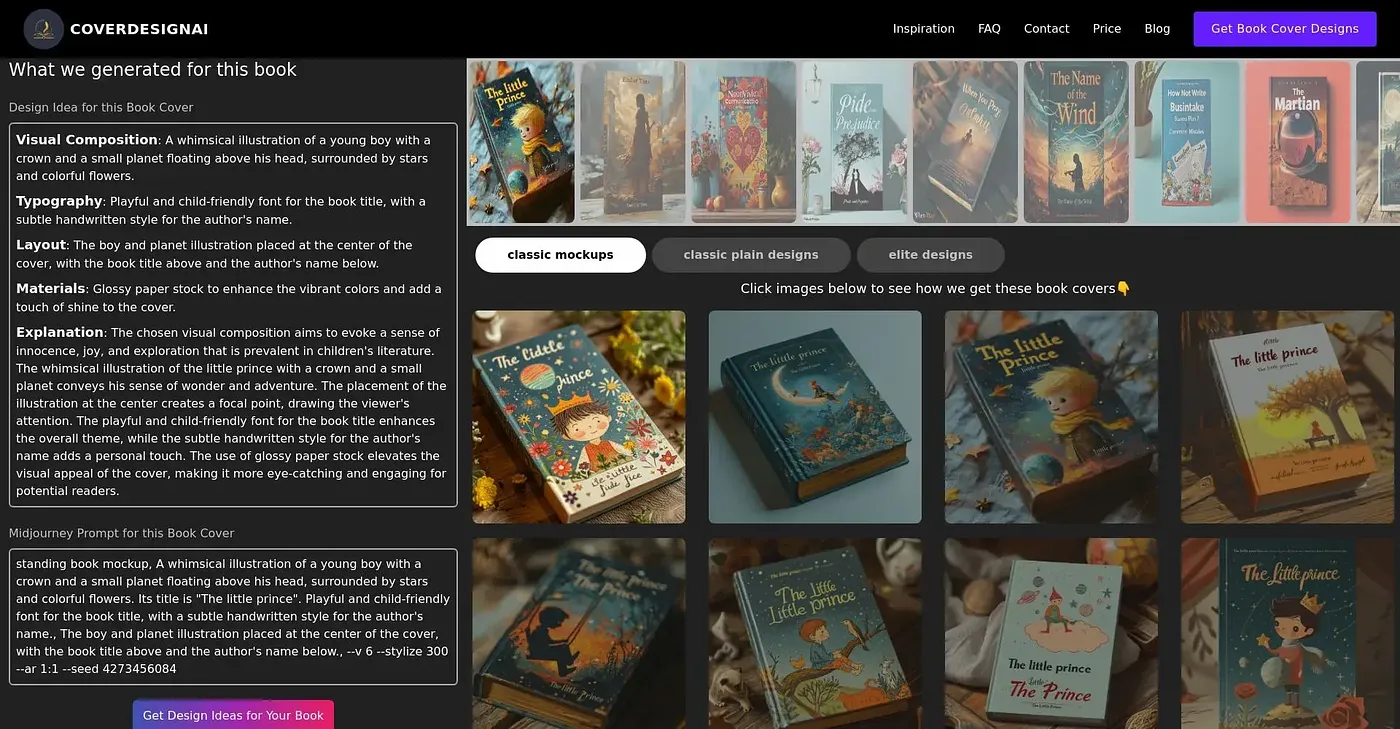Open the dark cover with boy holding star

(x=1287, y=634)
